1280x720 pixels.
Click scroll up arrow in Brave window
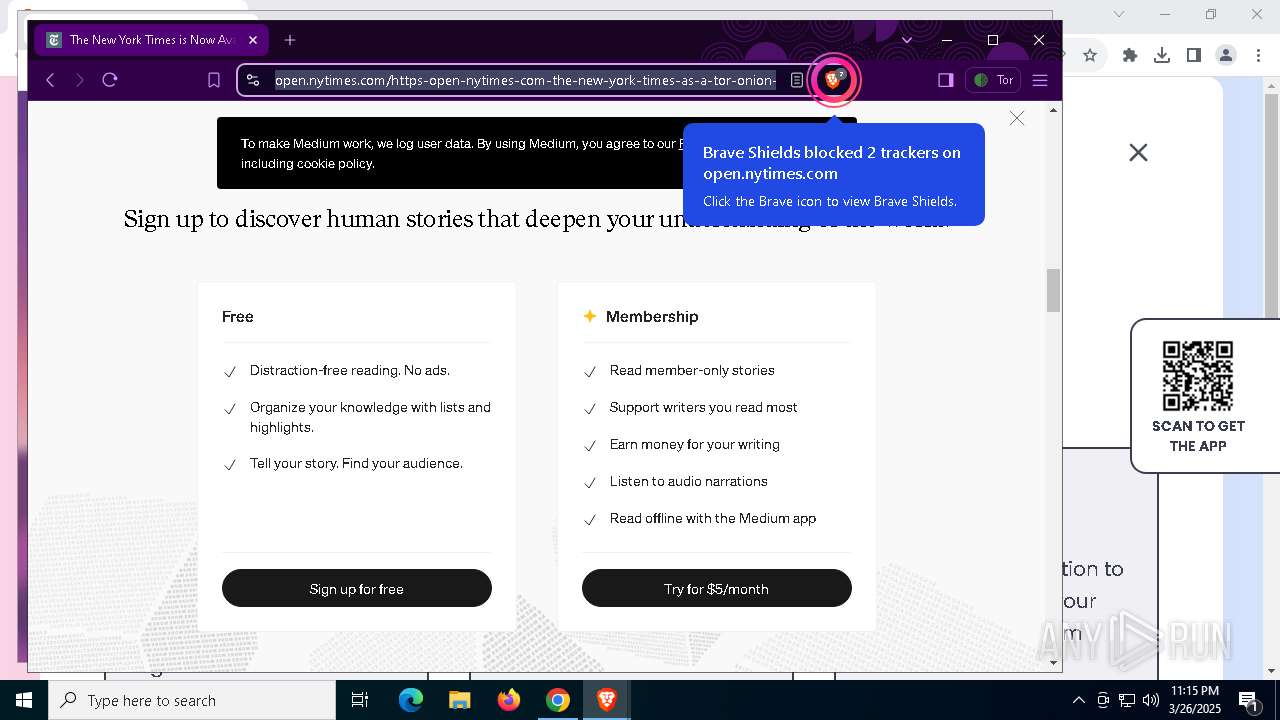1053,110
